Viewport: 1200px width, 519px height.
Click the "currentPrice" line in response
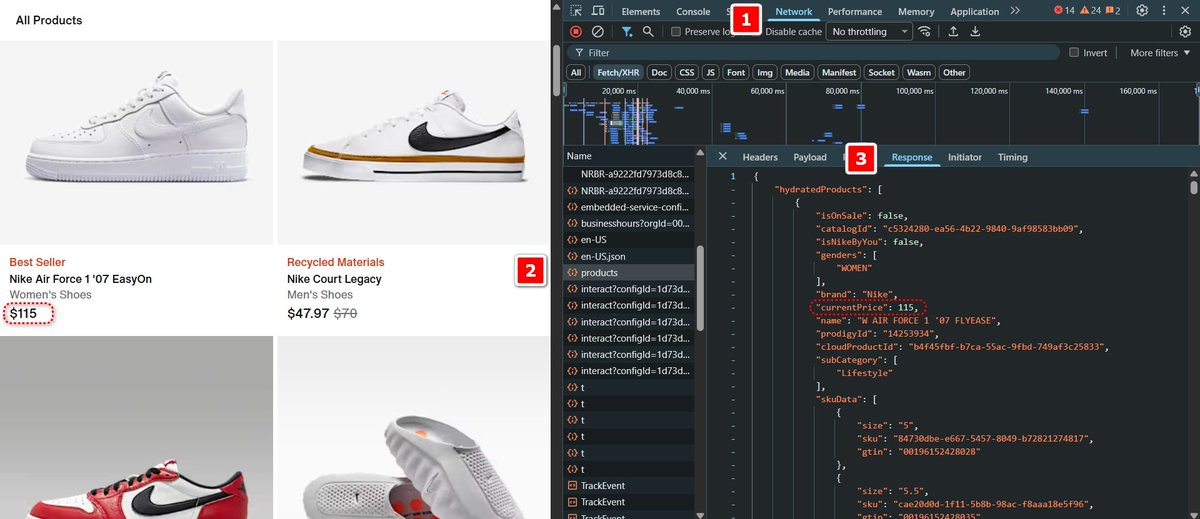click(x=866, y=307)
